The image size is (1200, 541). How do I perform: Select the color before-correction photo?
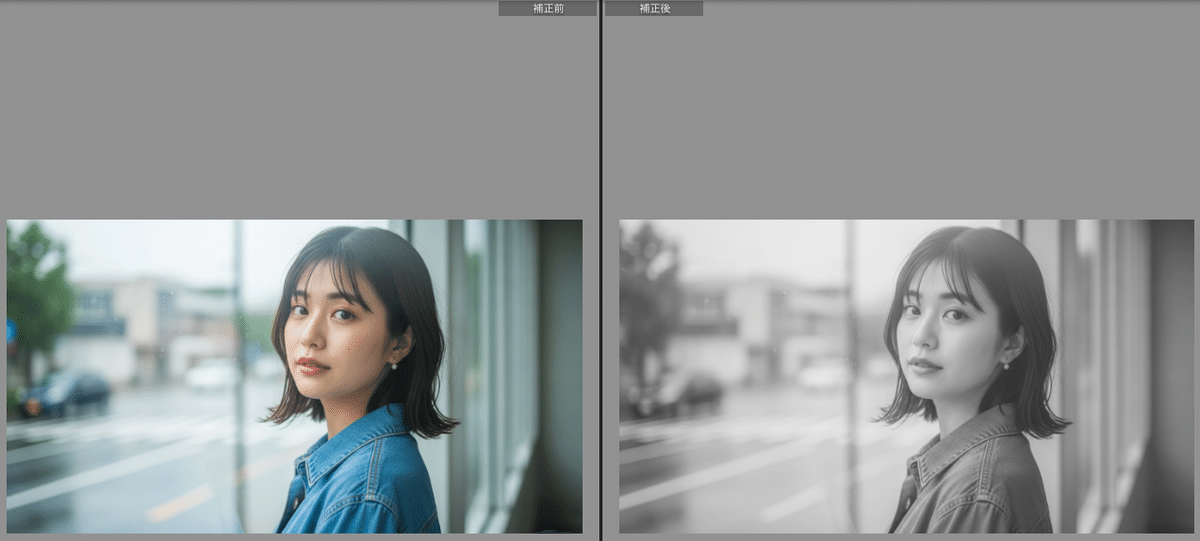pos(294,376)
